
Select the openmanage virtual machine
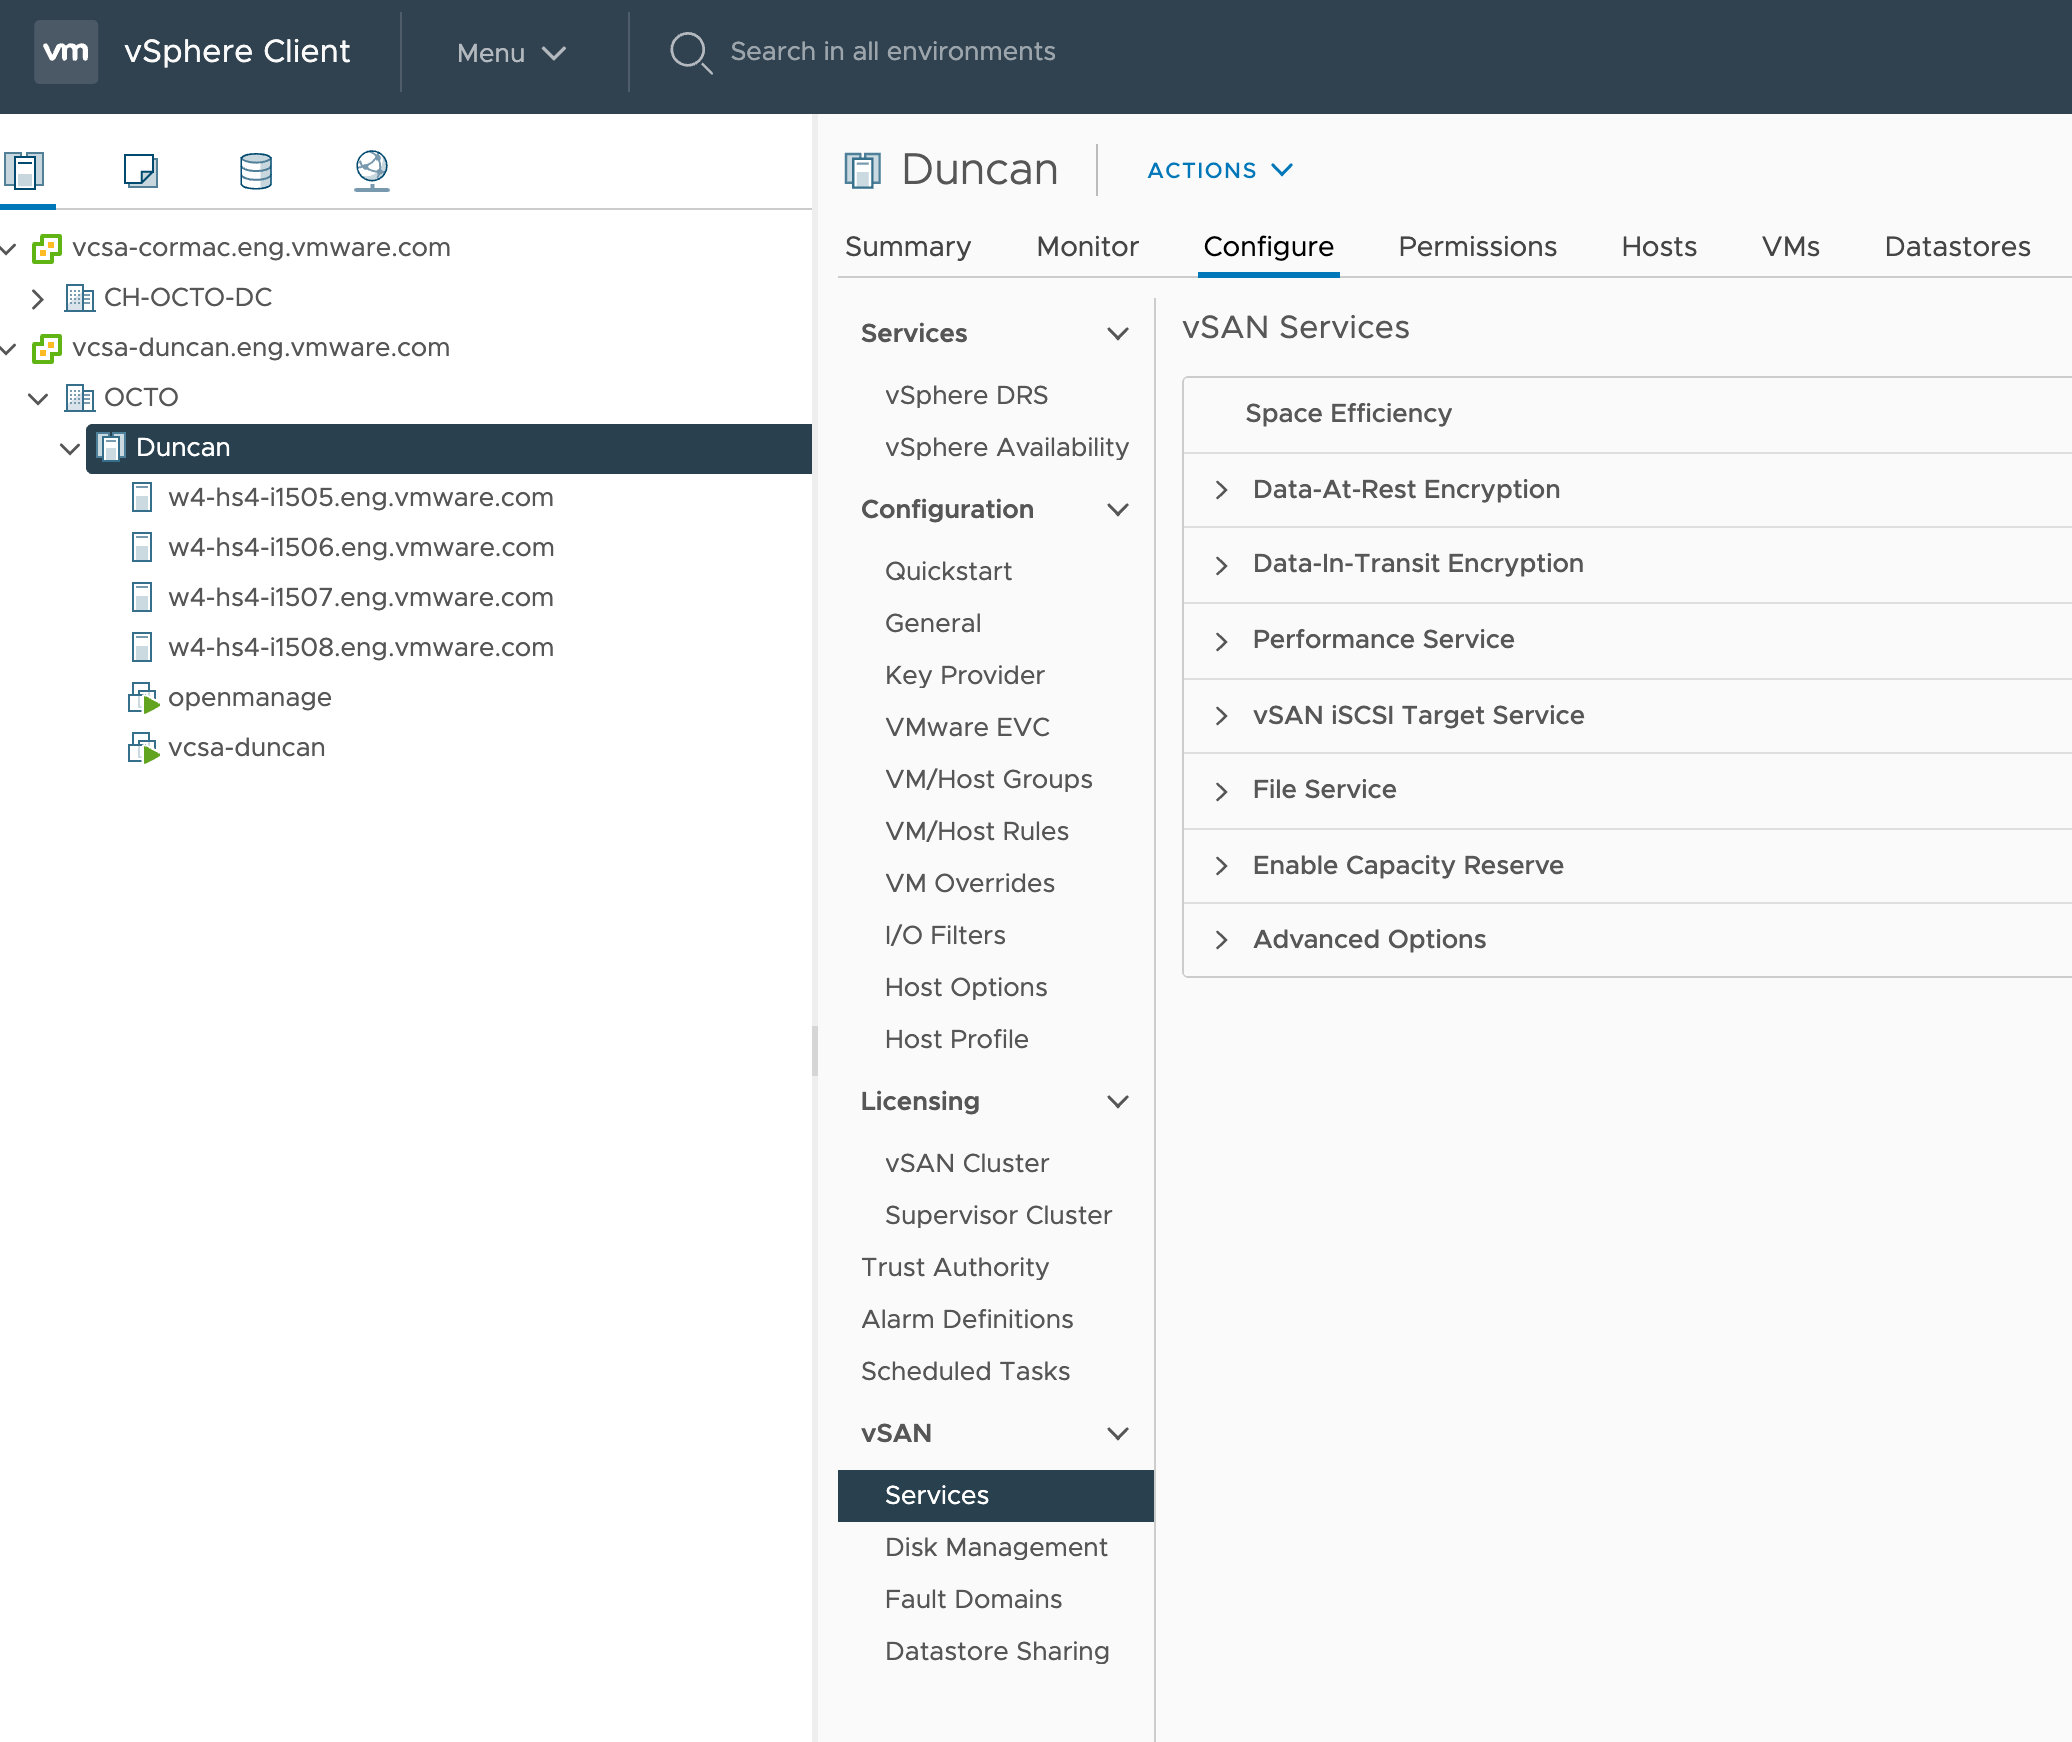pyautogui.click(x=249, y=697)
